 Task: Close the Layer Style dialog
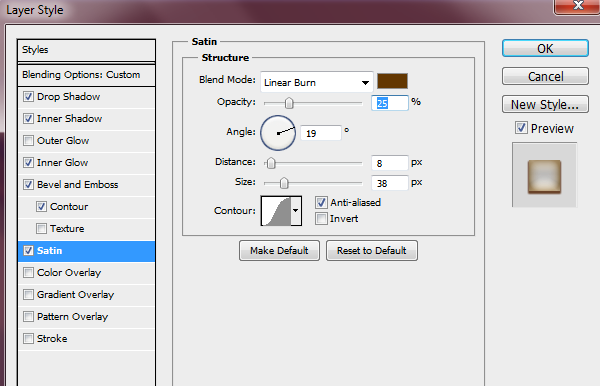[577, 6]
